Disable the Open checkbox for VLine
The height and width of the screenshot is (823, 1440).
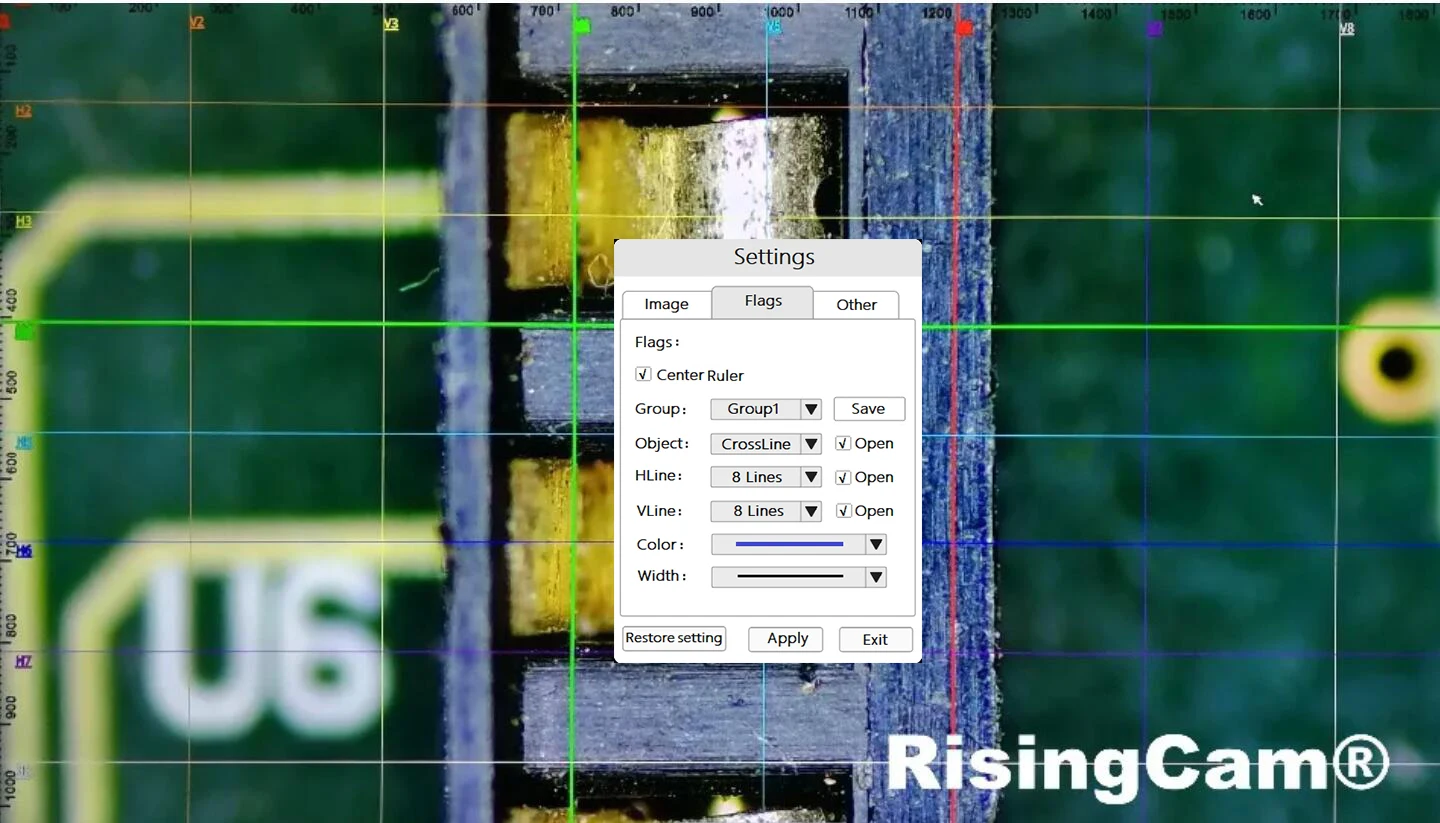tap(843, 511)
